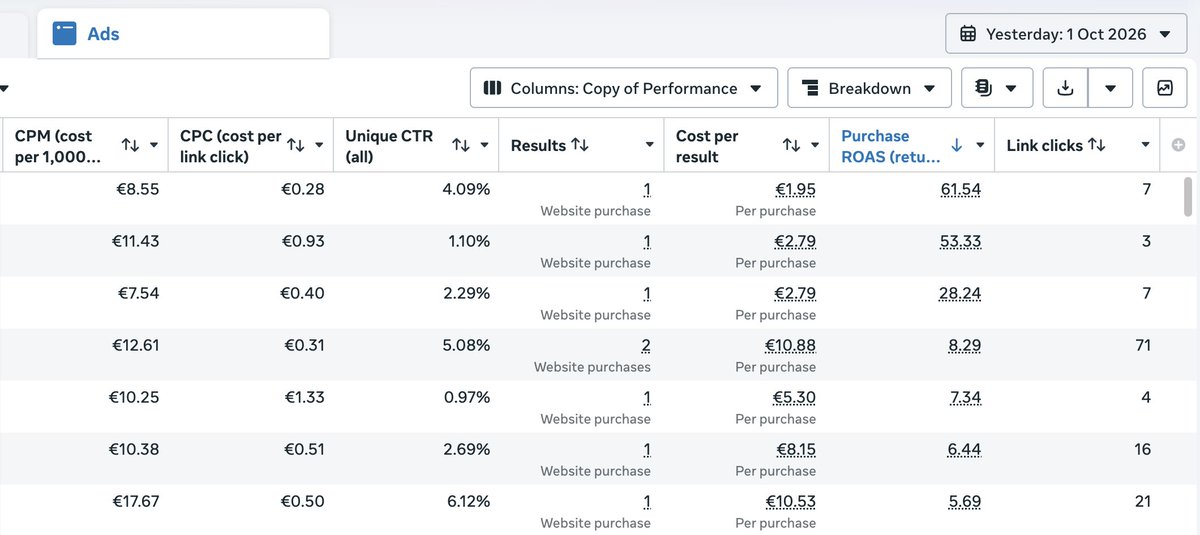
Task: Click Link clicks value 21
Action: point(1143,501)
